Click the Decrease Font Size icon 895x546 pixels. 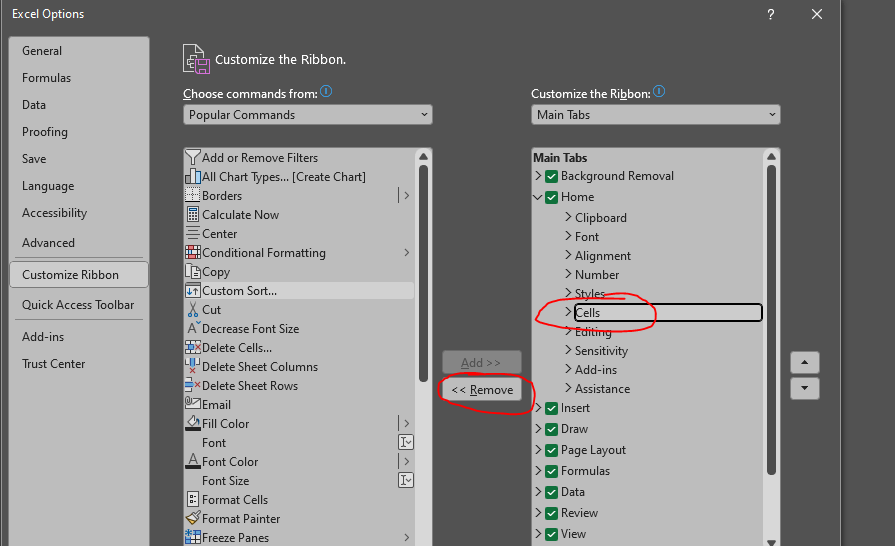[193, 328]
